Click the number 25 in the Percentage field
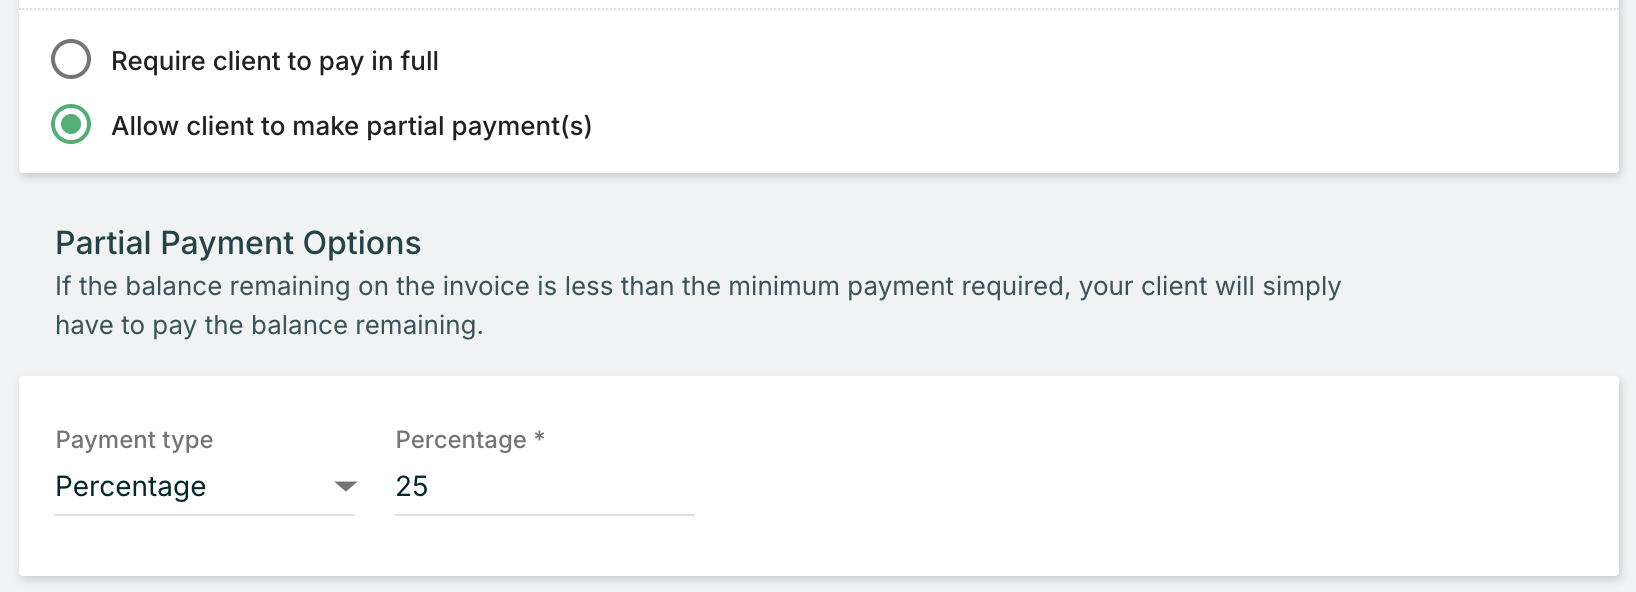This screenshot has width=1636, height=592. pyautogui.click(x=412, y=487)
